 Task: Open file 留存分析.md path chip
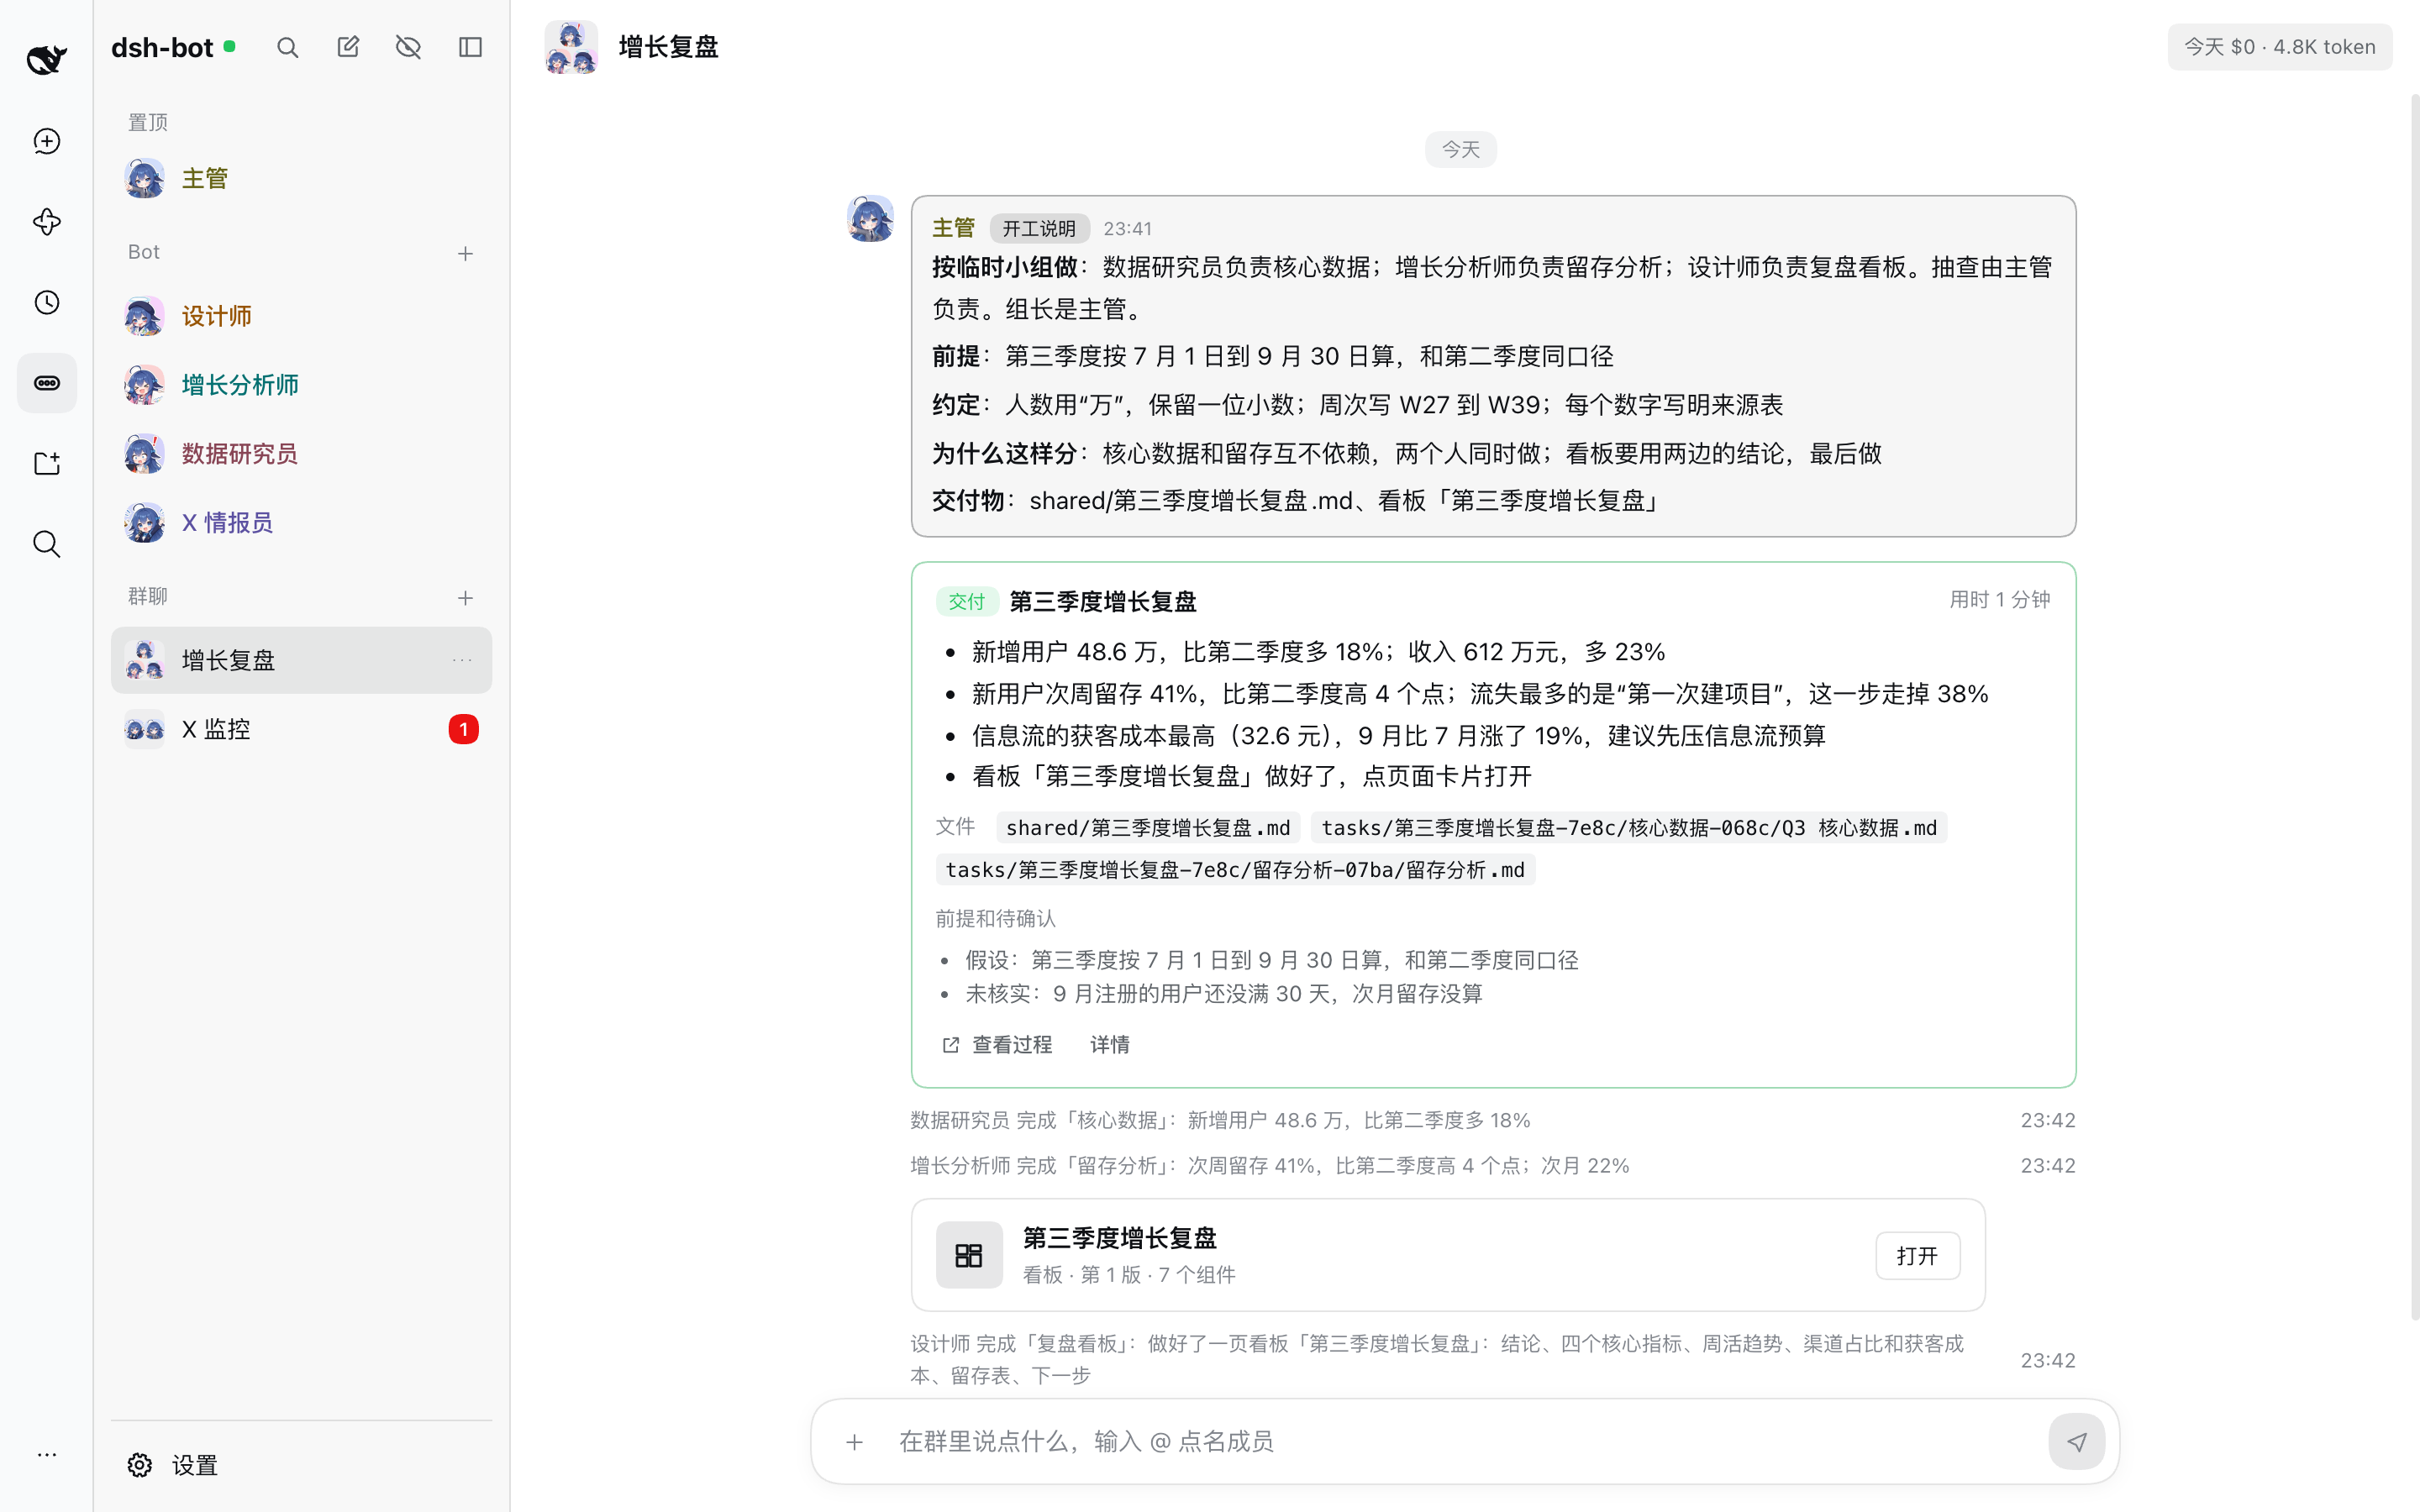pyautogui.click(x=1235, y=870)
